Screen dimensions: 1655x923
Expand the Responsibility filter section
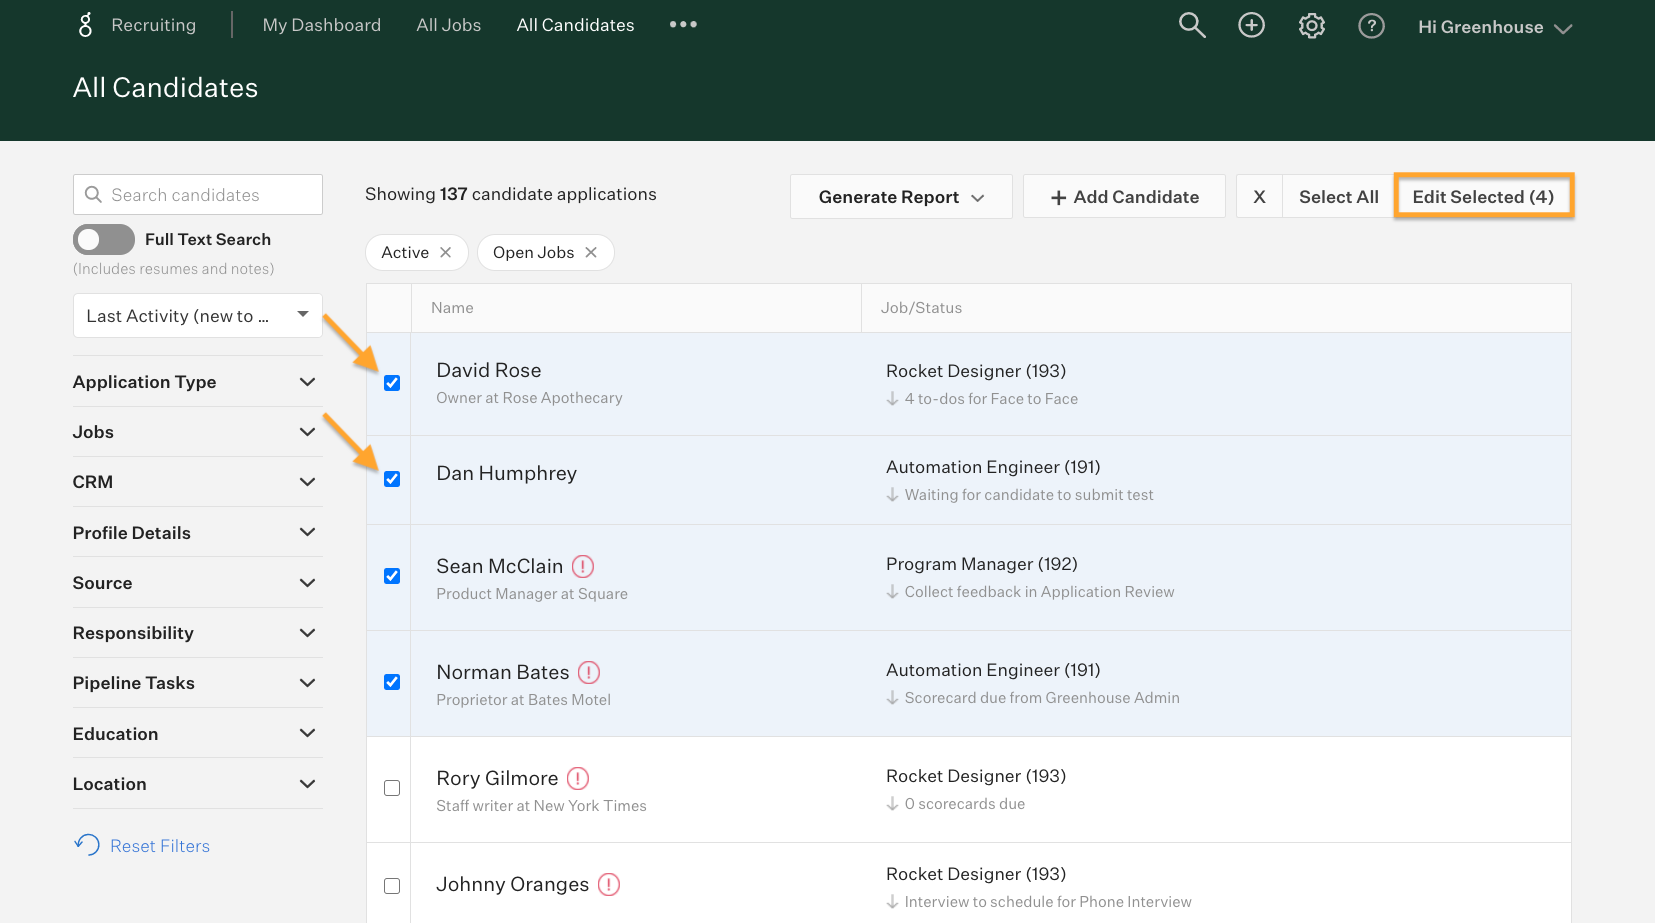pos(198,633)
